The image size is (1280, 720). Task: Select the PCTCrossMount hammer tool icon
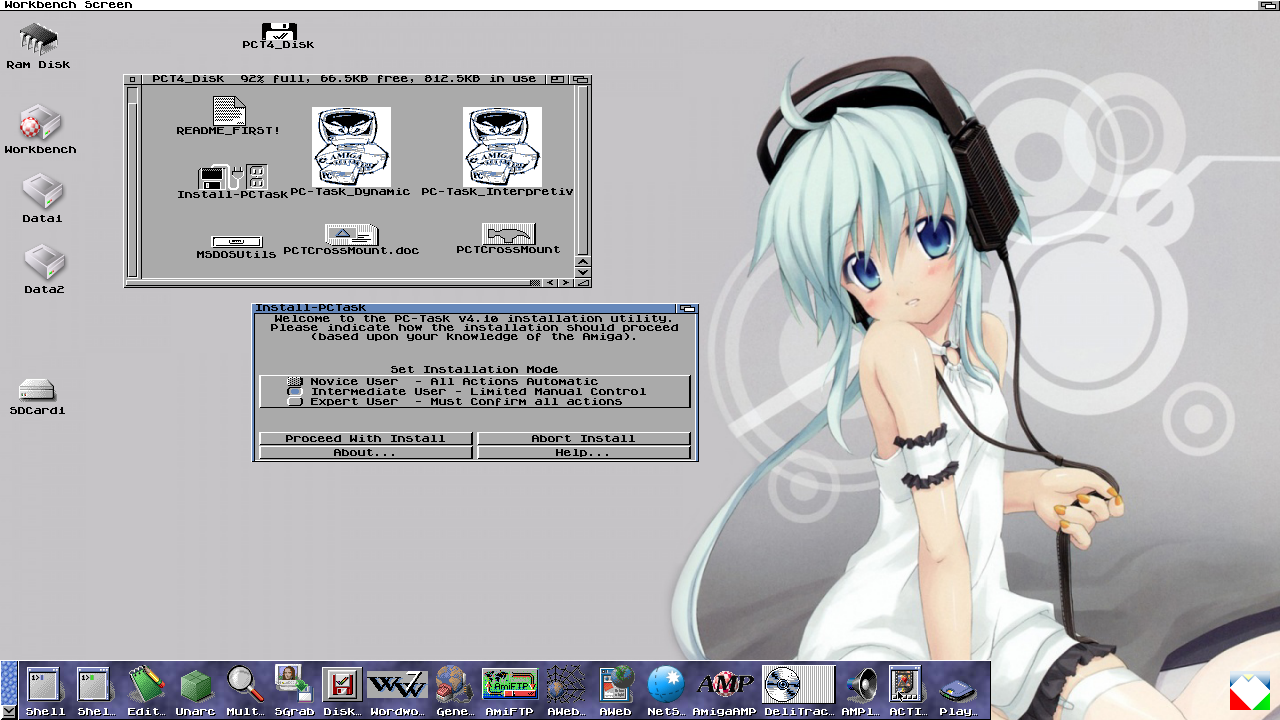click(508, 239)
